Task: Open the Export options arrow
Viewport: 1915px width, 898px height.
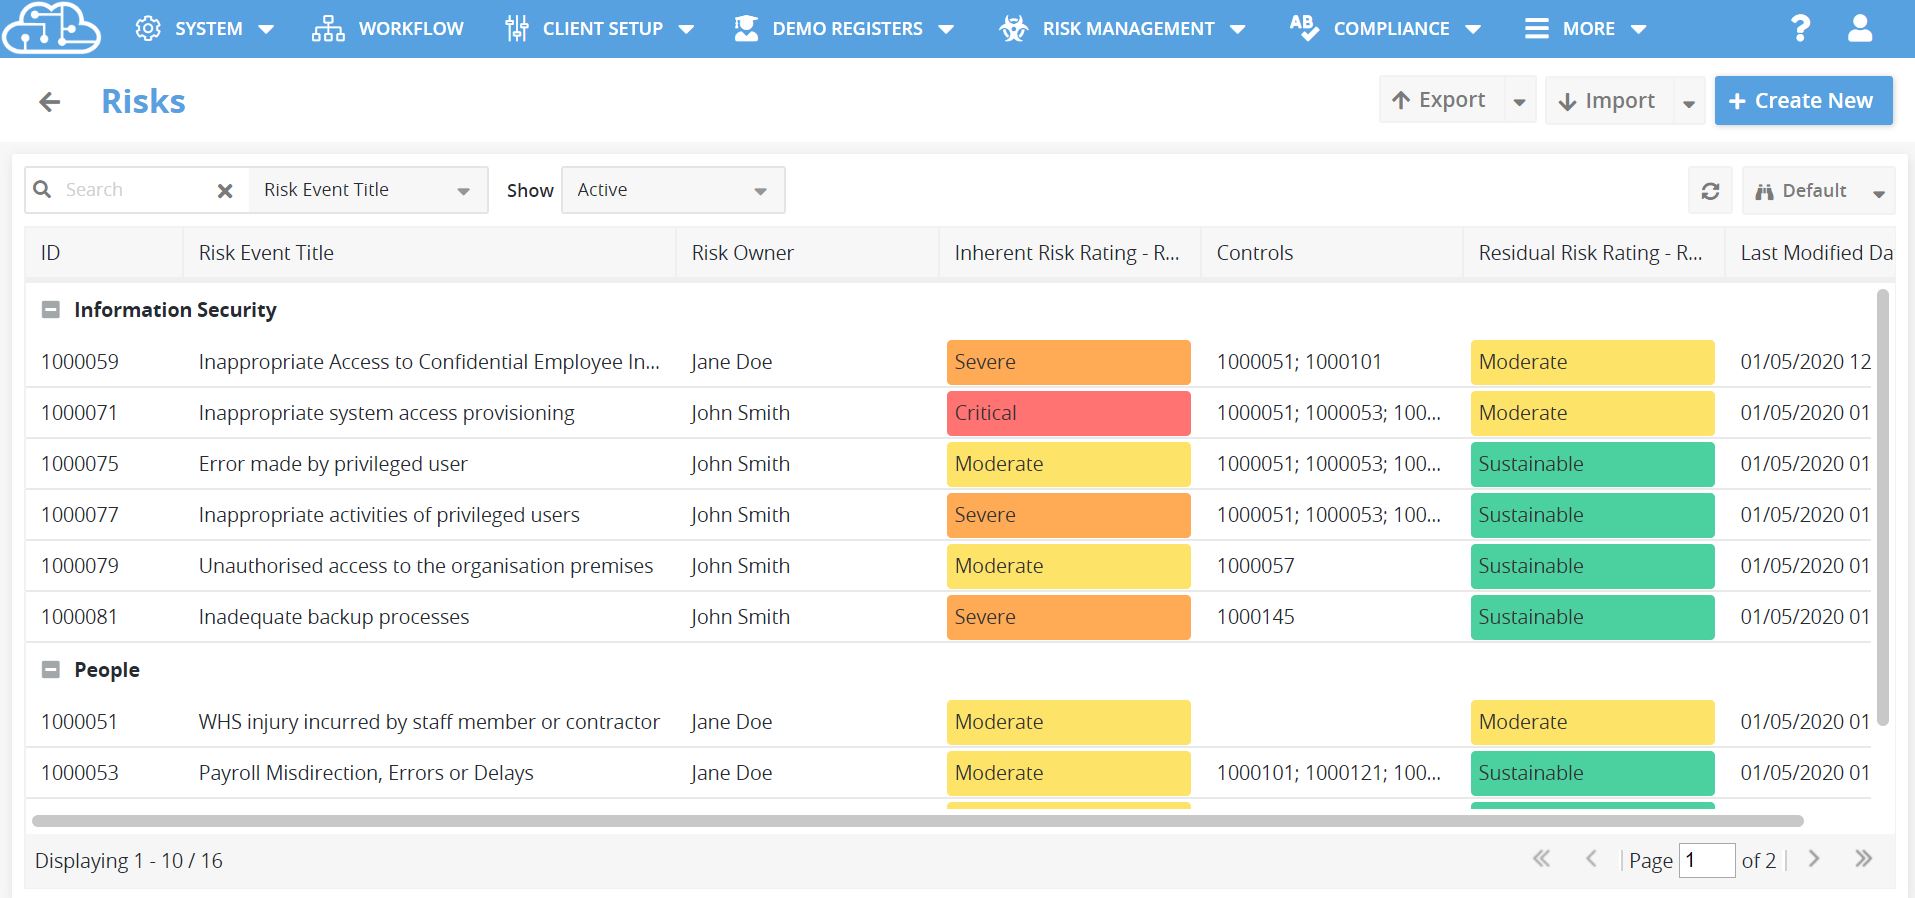Action: pyautogui.click(x=1519, y=101)
